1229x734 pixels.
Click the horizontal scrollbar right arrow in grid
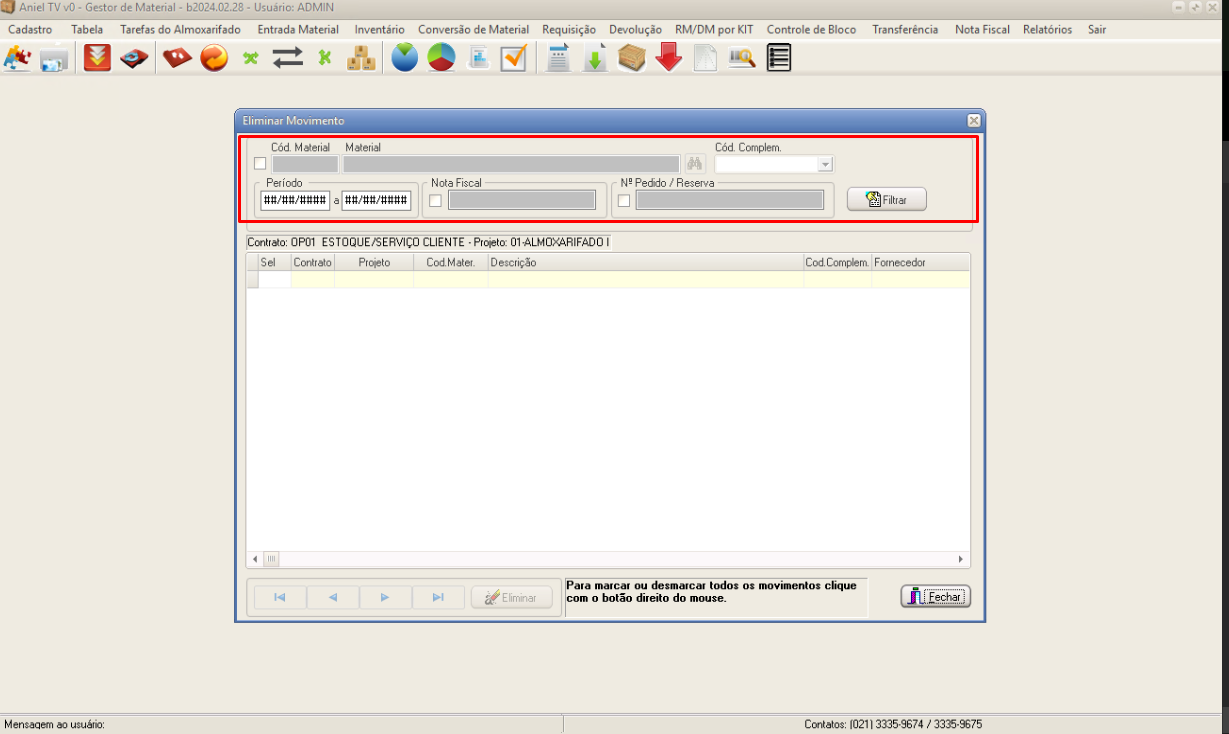tap(961, 560)
